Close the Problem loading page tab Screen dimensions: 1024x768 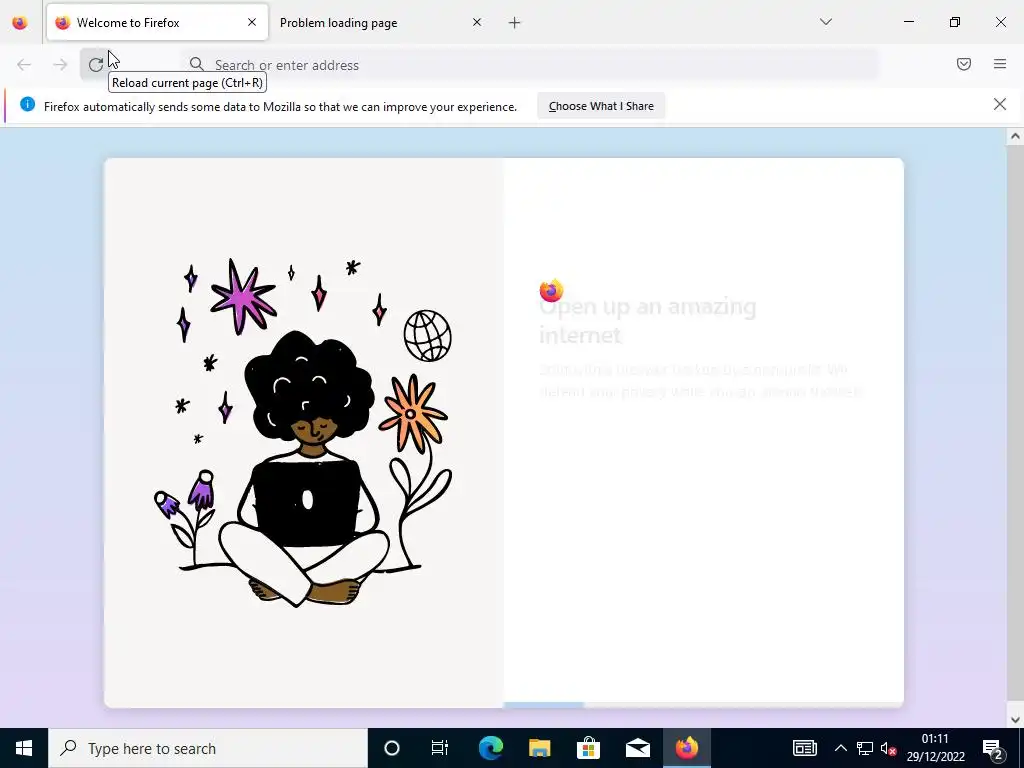pos(477,22)
